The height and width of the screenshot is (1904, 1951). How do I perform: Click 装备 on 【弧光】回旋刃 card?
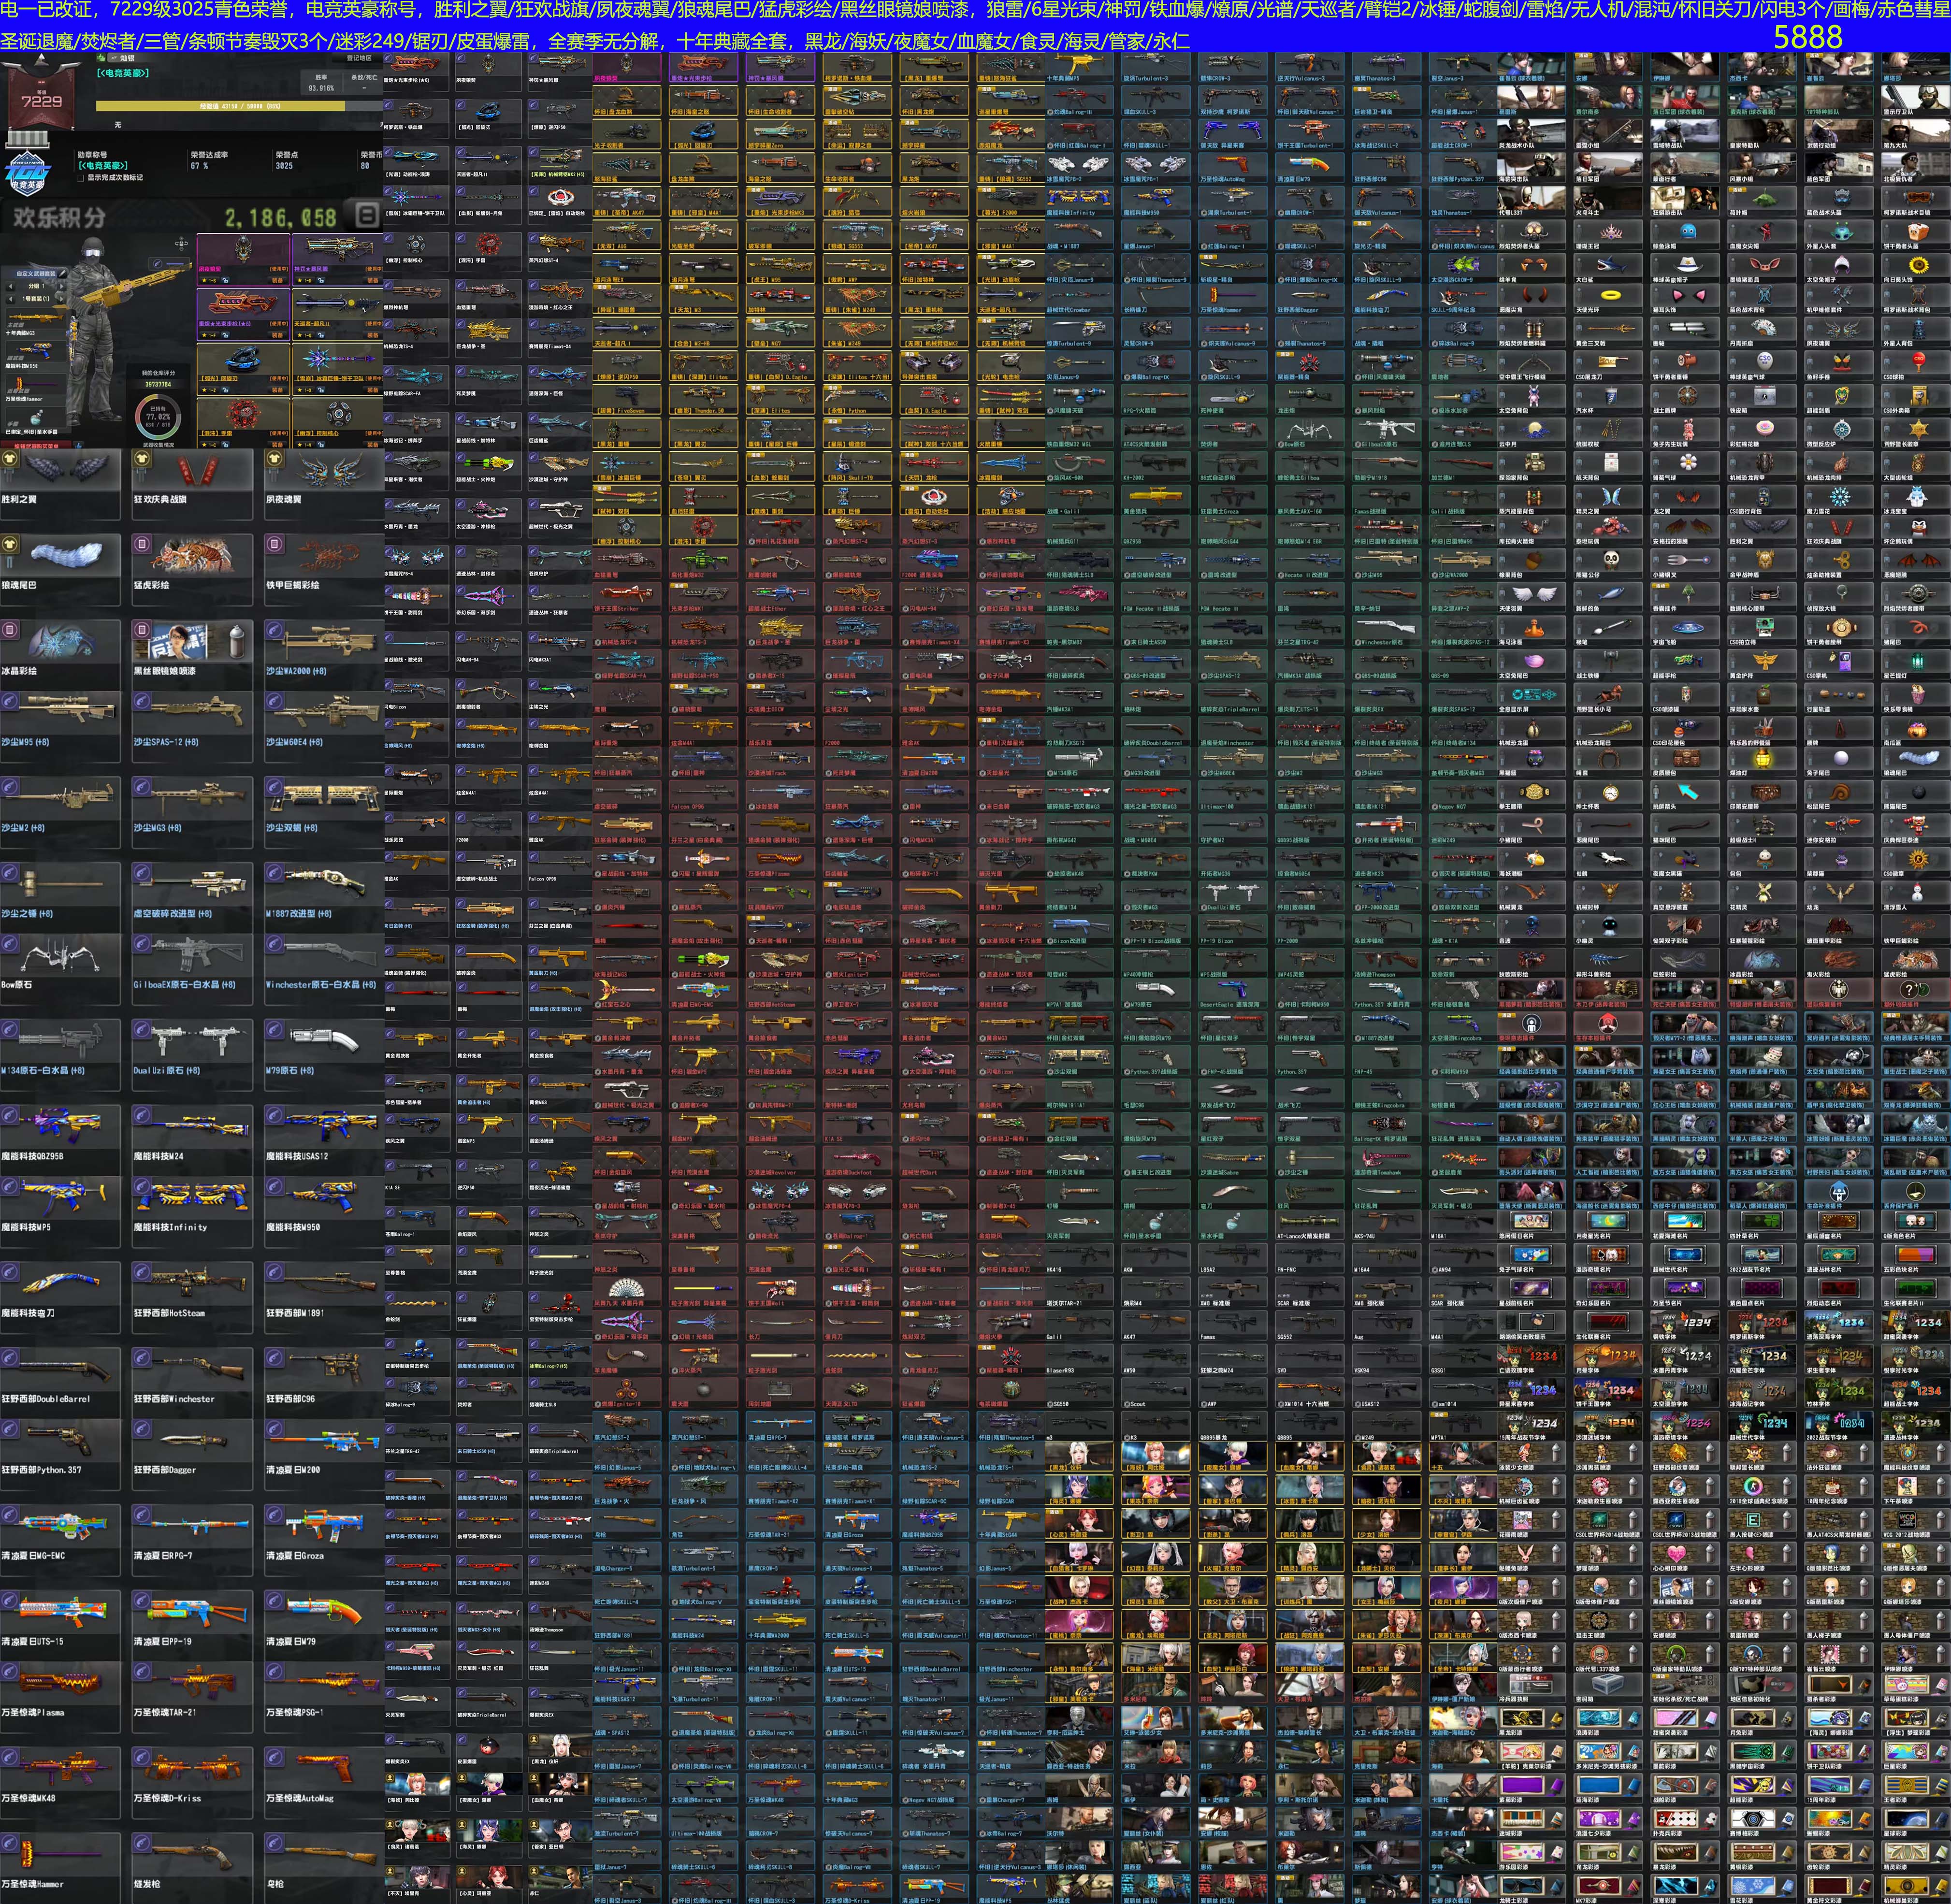point(277,390)
